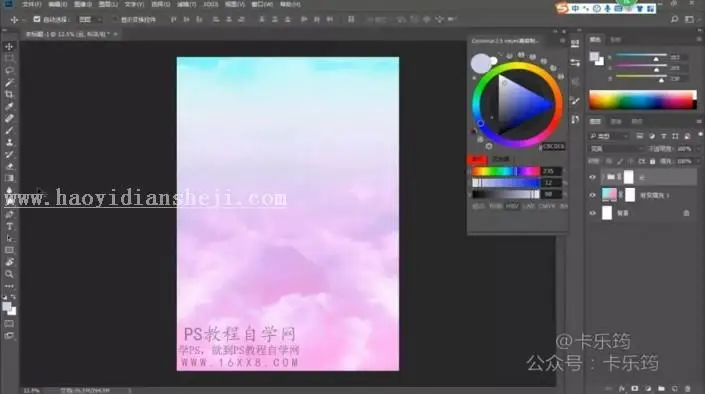Toggle Quick Mask mode icon
The height and width of the screenshot is (394, 705).
(9, 323)
